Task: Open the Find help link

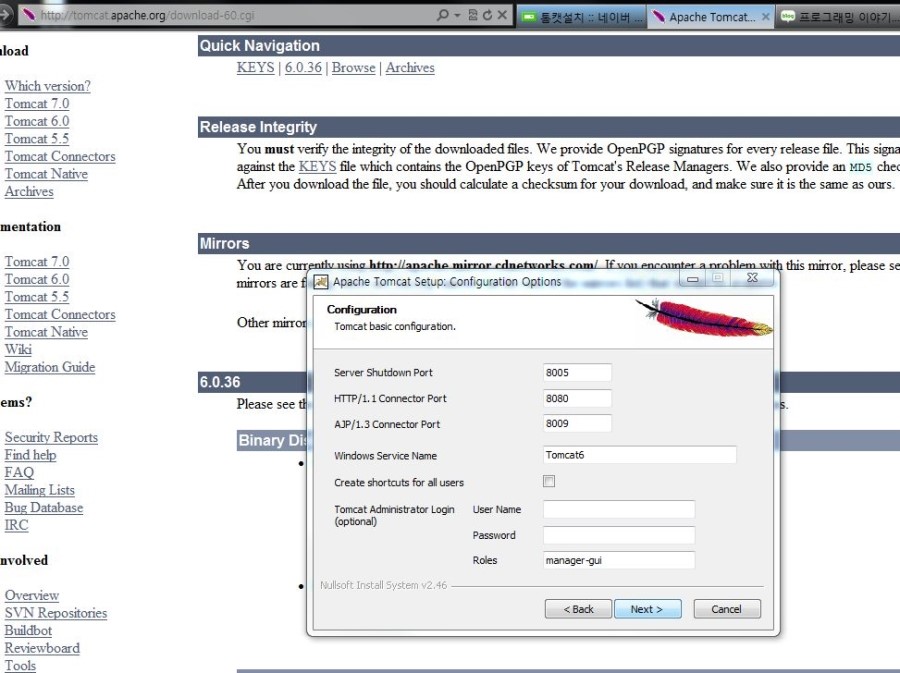Action: pyautogui.click(x=30, y=455)
